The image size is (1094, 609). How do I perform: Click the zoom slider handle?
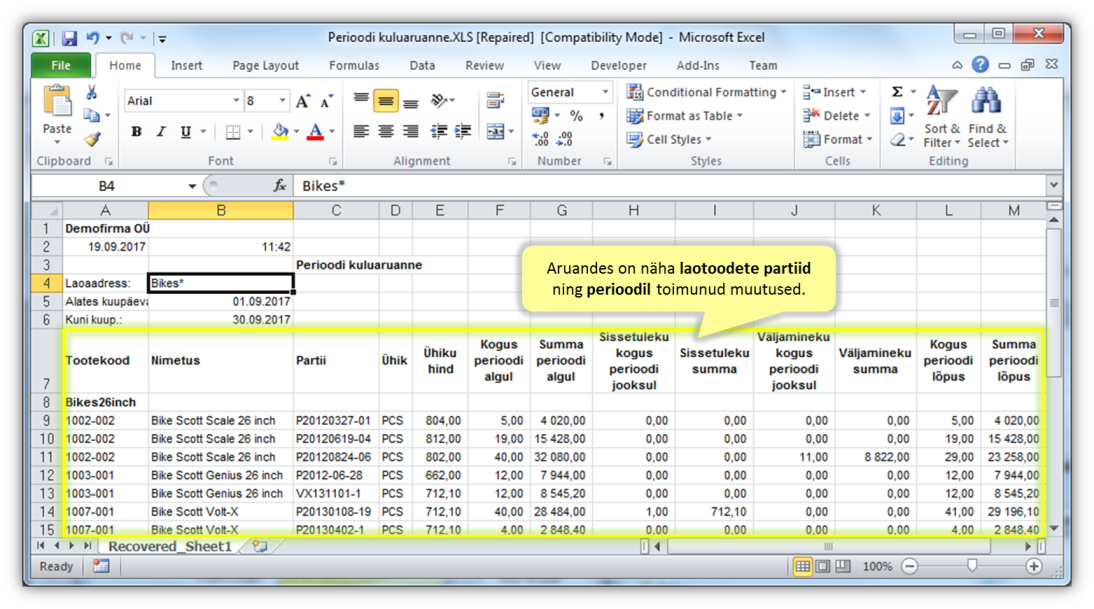coord(972,566)
